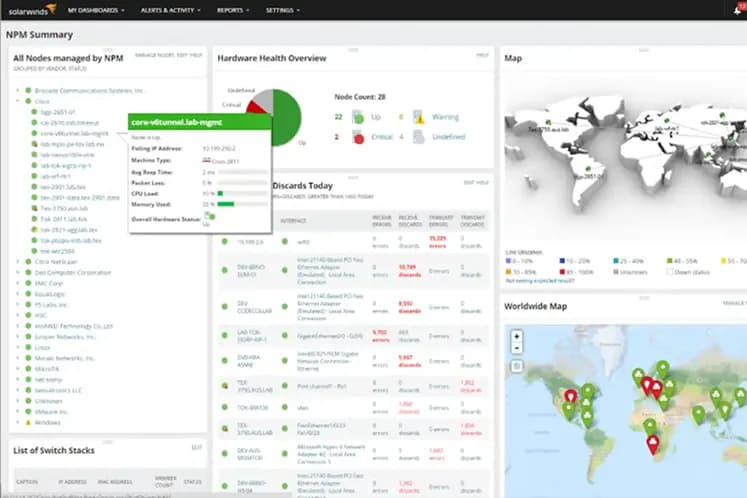The image size is (747, 498).
Task: Click the green tooltip title core-v6tunnel.lab-mgmt
Action: tap(177, 122)
